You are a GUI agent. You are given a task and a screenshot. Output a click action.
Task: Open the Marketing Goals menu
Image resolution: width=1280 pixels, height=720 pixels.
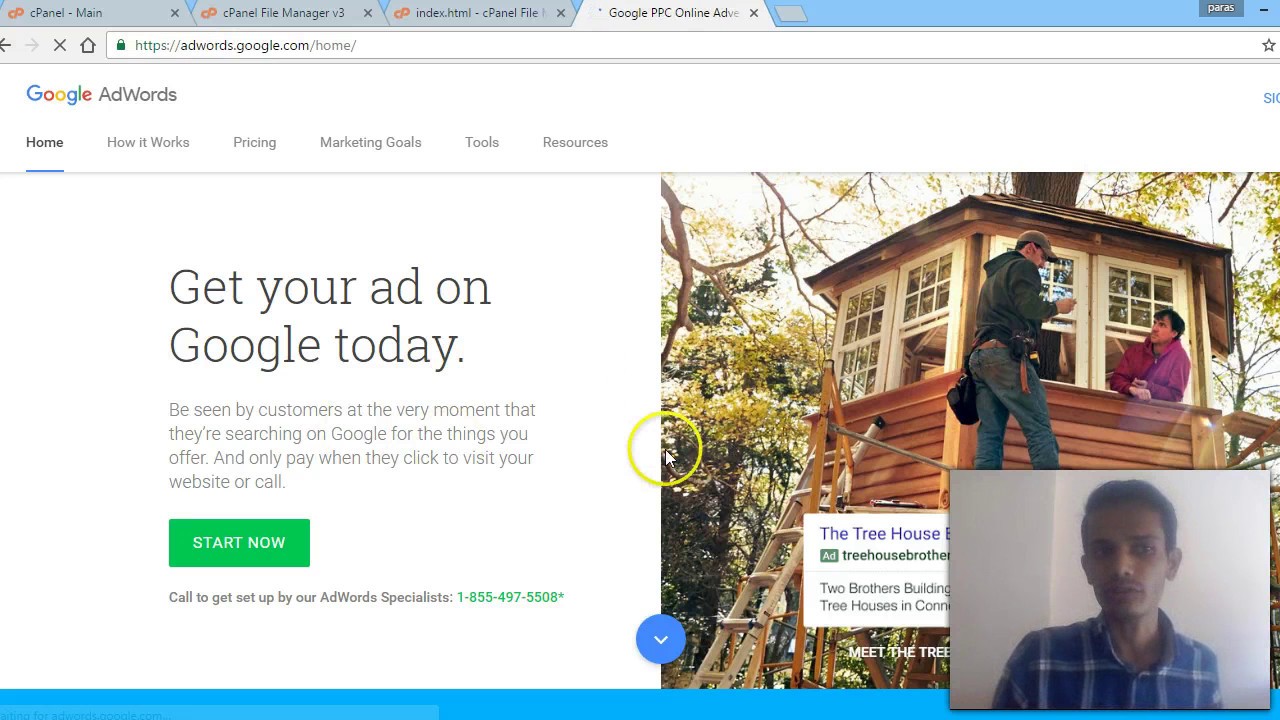tap(370, 142)
